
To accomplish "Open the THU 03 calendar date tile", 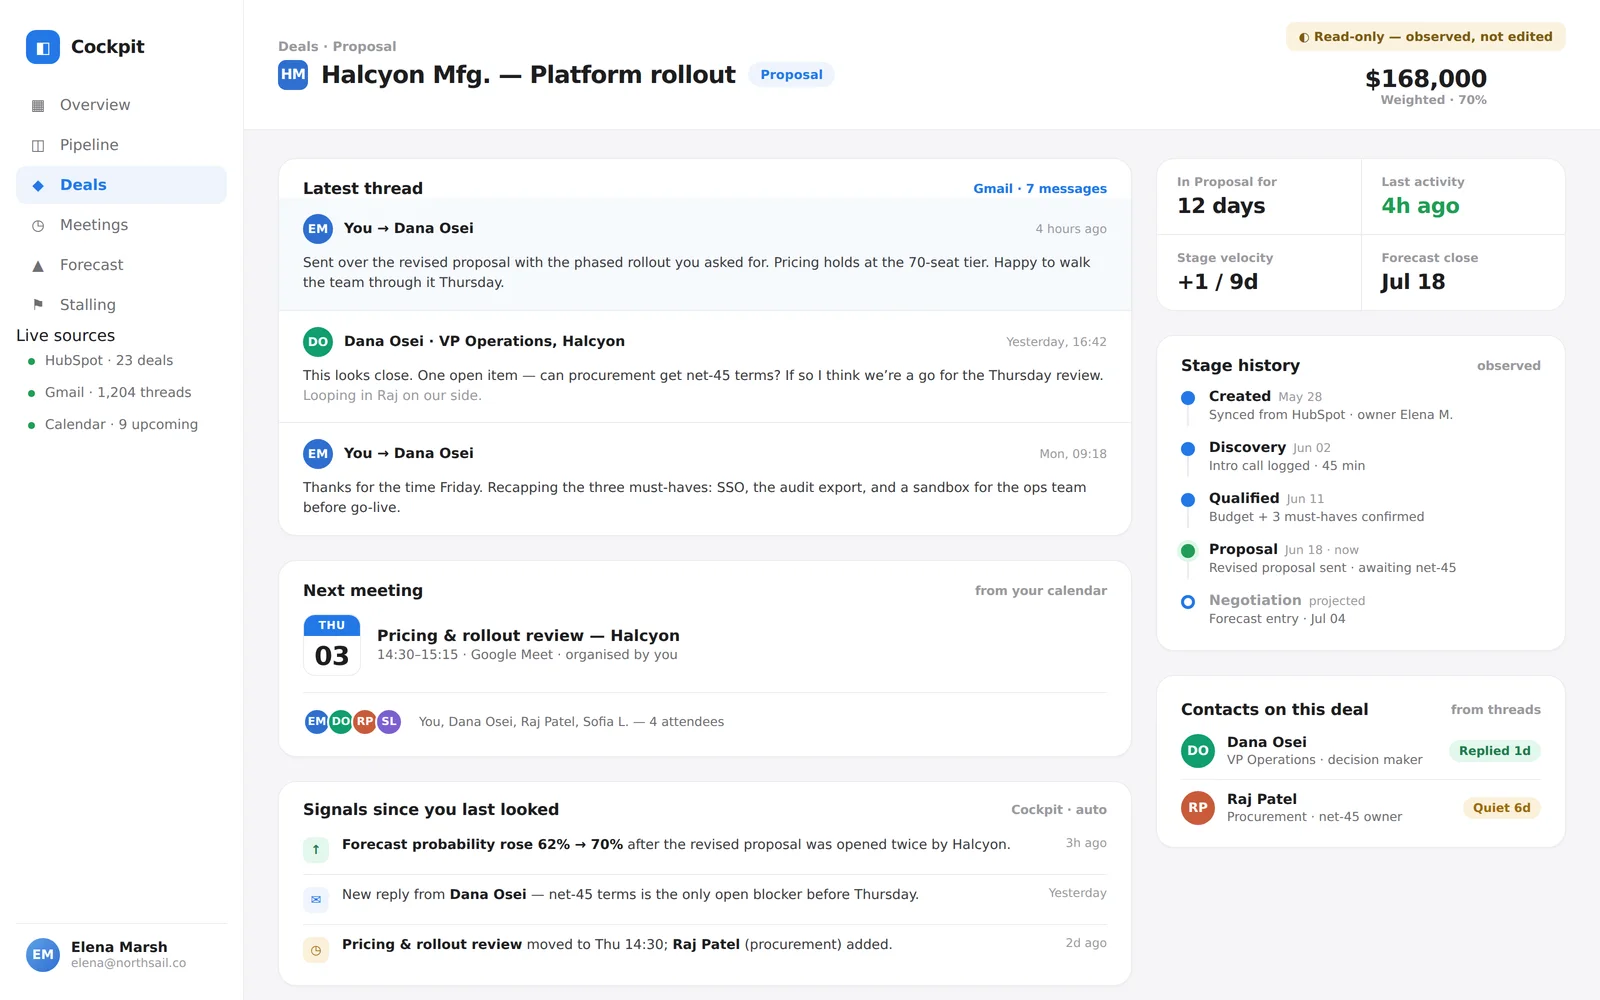I will [332, 645].
